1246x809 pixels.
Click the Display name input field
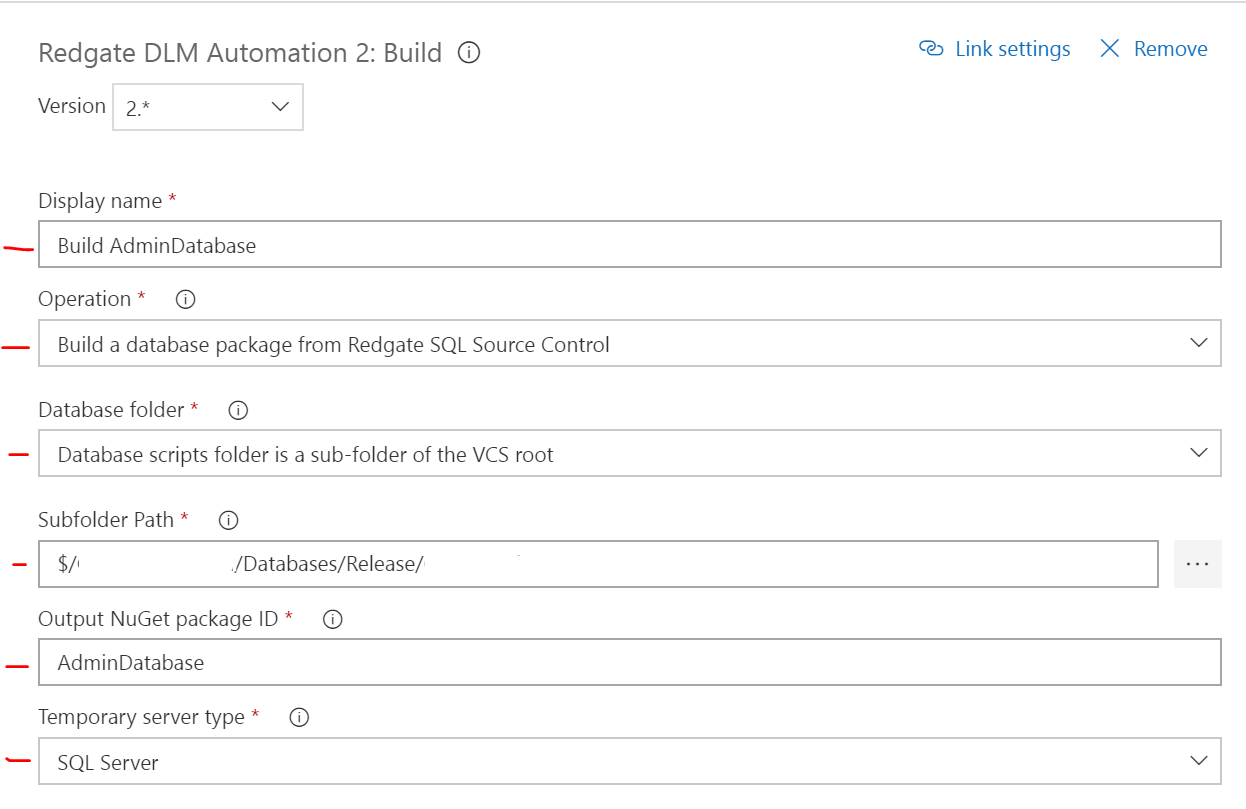click(630, 245)
